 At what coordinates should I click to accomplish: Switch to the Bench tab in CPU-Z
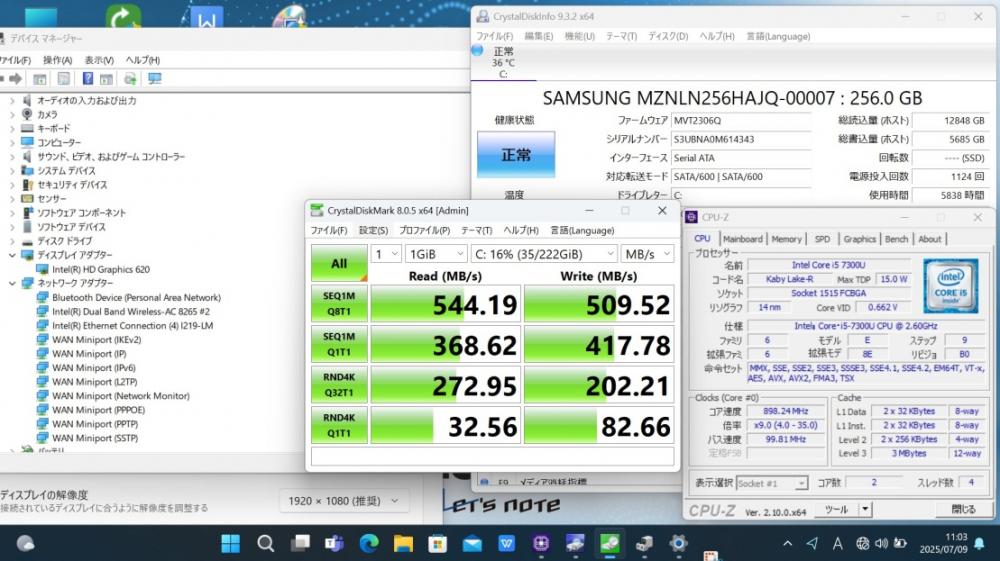pos(896,239)
